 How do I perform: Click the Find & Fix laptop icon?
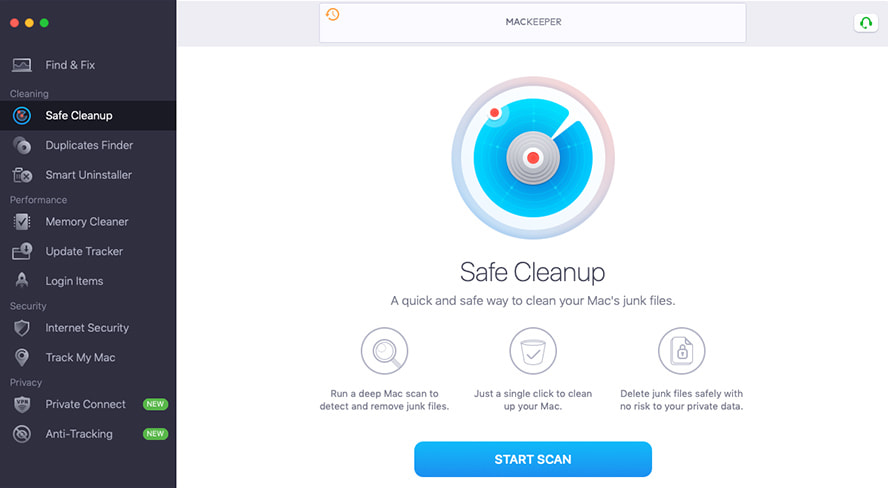pyautogui.click(x=22, y=65)
